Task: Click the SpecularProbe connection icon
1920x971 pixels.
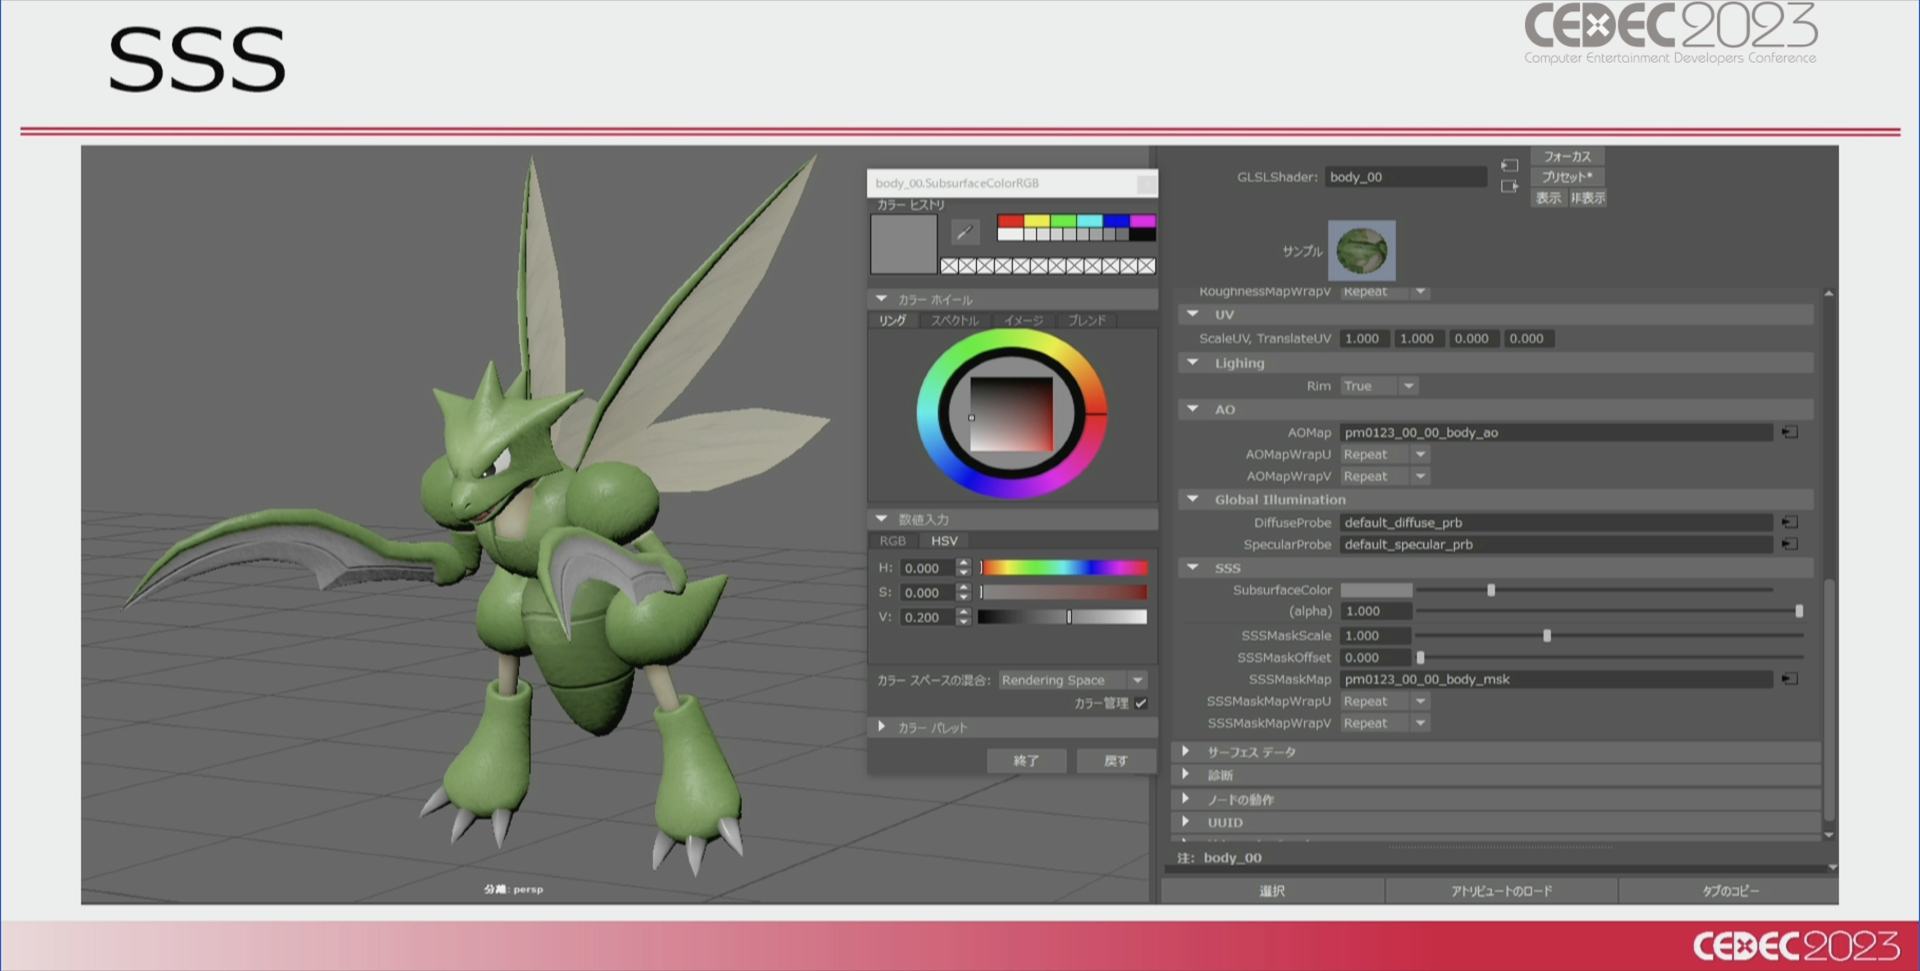Action: pos(1789,544)
